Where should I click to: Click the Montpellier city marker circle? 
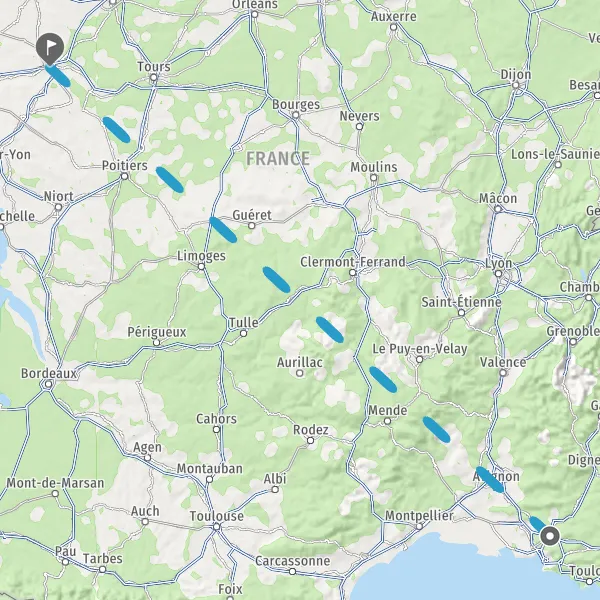[419, 527]
